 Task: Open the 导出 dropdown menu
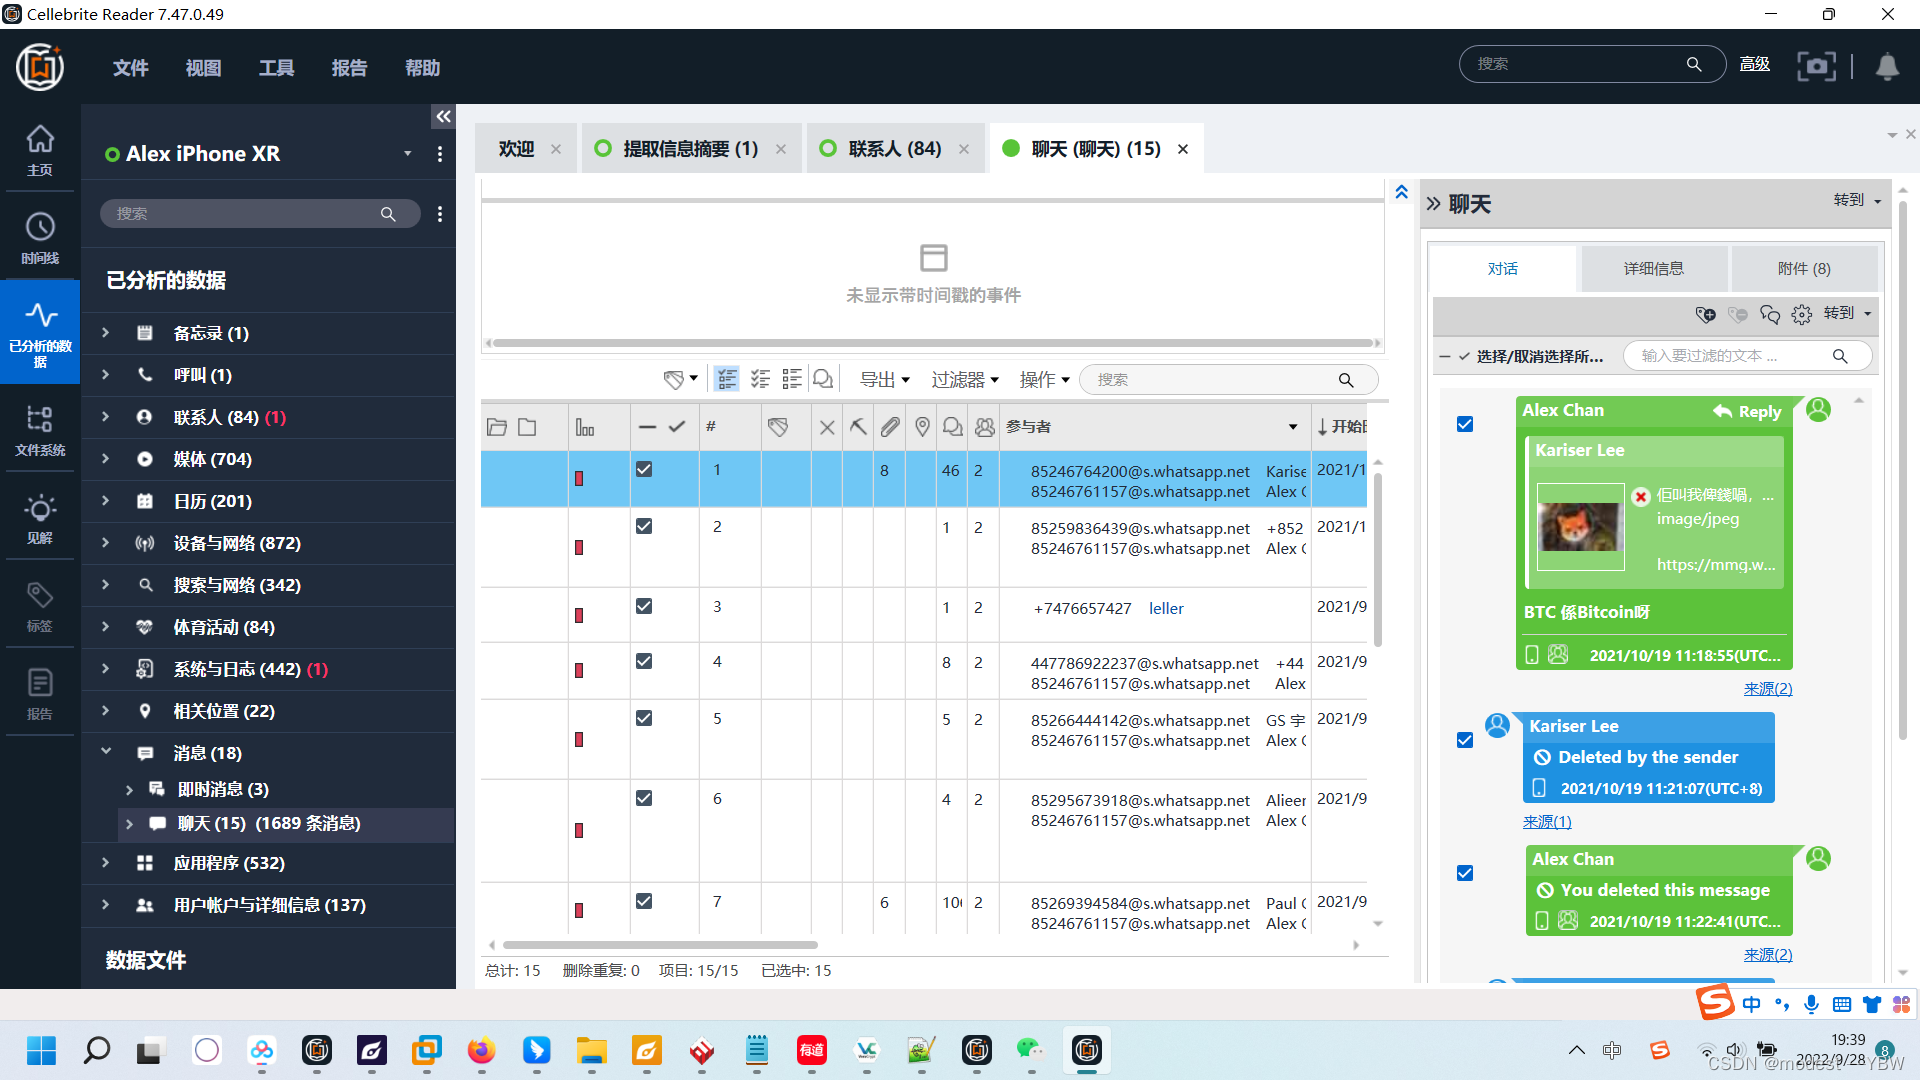[x=885, y=380]
